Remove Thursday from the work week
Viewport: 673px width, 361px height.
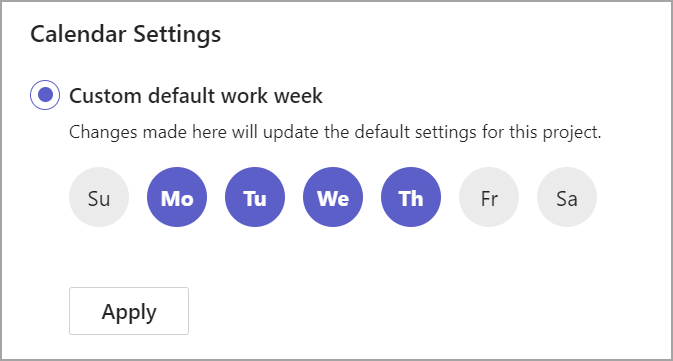[x=411, y=197]
